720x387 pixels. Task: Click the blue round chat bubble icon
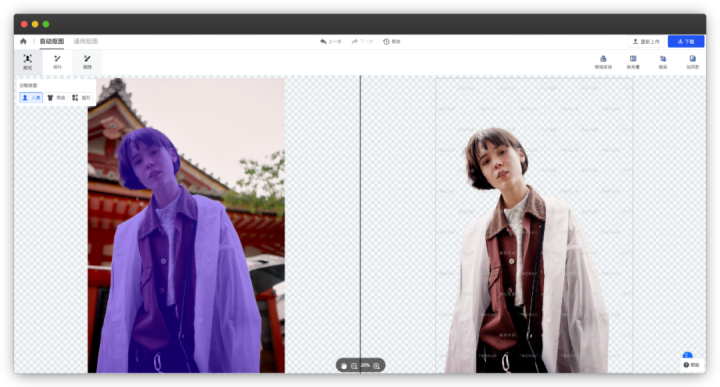[x=687, y=356]
